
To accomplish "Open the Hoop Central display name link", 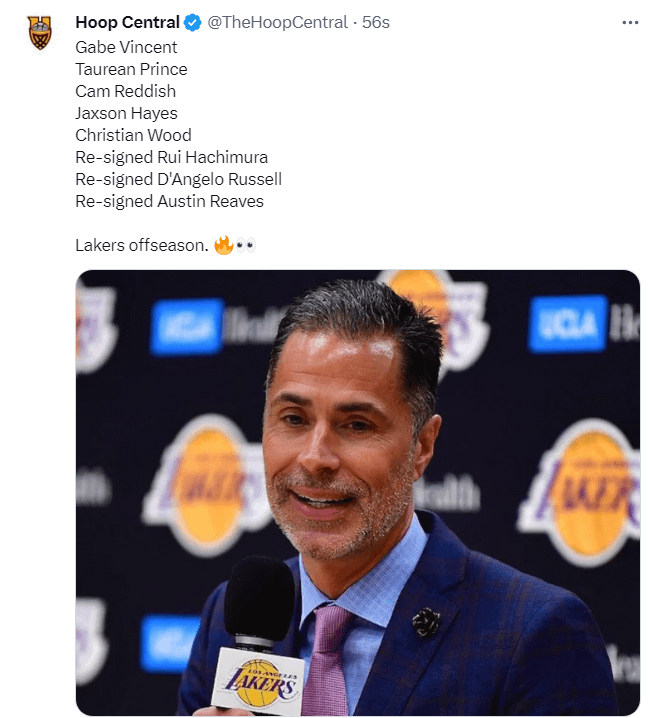I will click(127, 22).
